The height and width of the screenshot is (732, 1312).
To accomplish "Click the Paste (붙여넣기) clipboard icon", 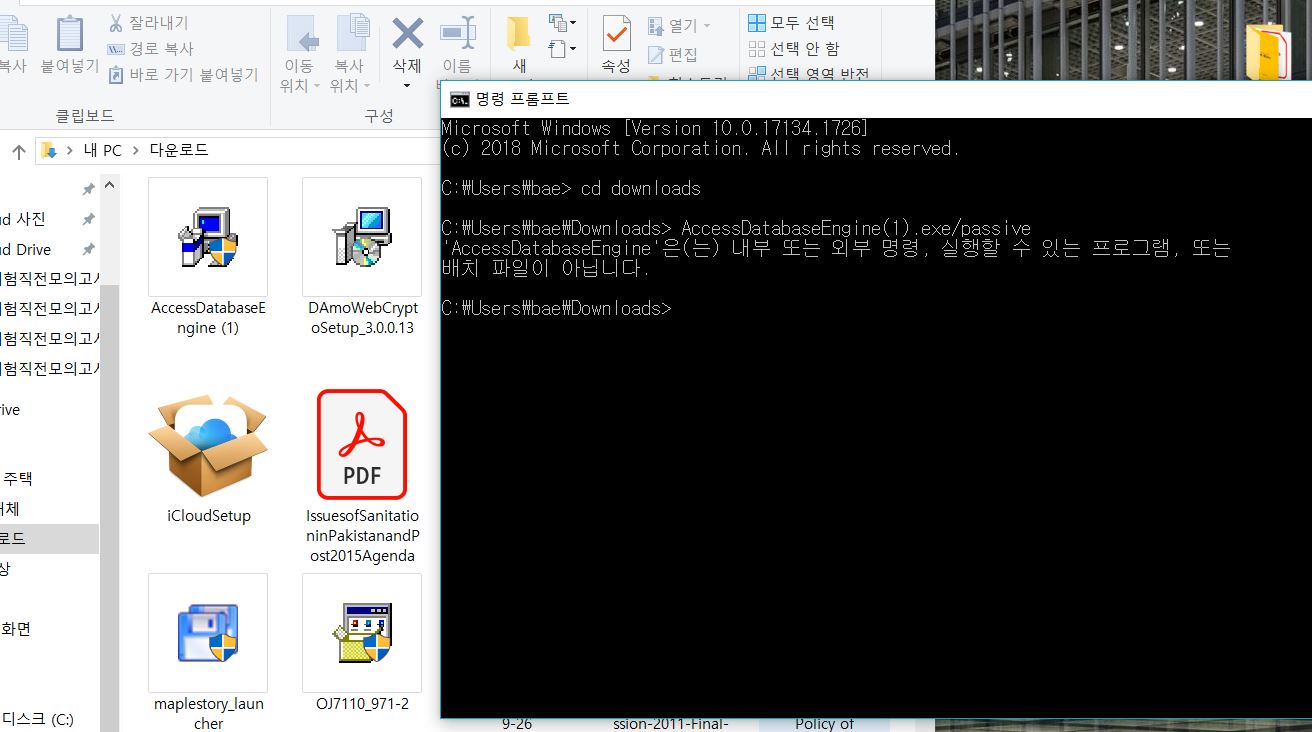I will pyautogui.click(x=69, y=35).
